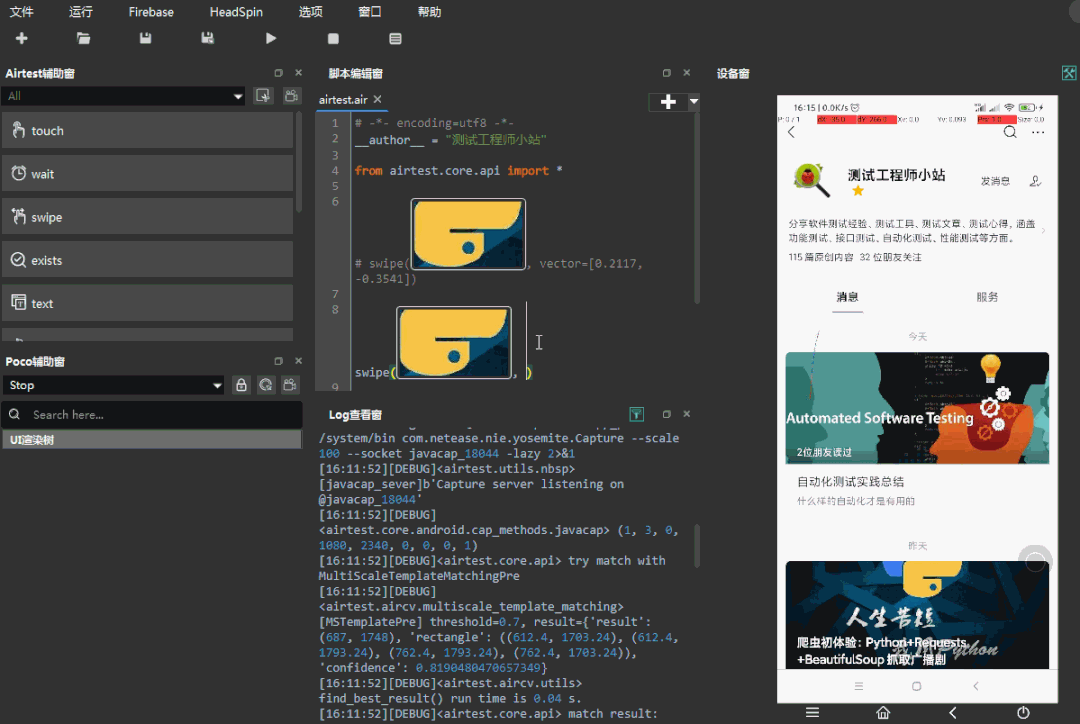Open the 运行 menu
The height and width of the screenshot is (724, 1080).
81,12
